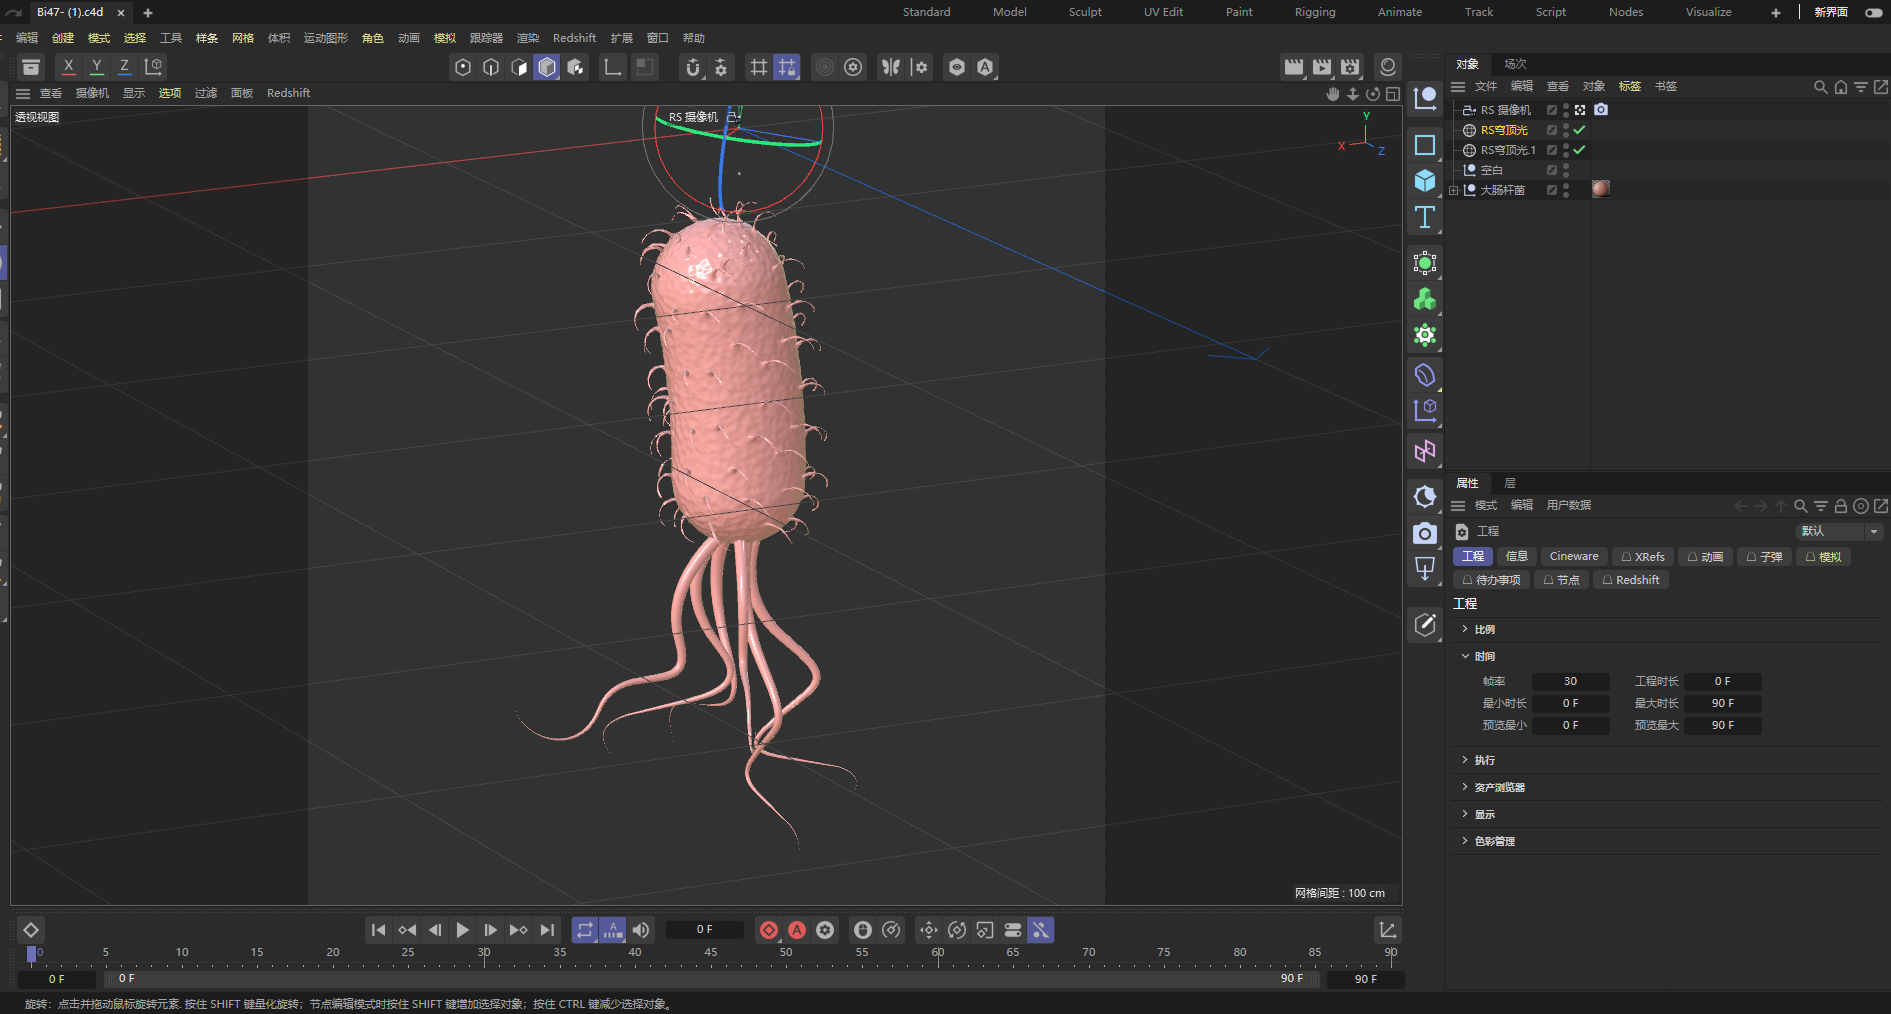1891x1014 pixels.
Task: Switch to the Sculpt layout
Action: 1085,12
